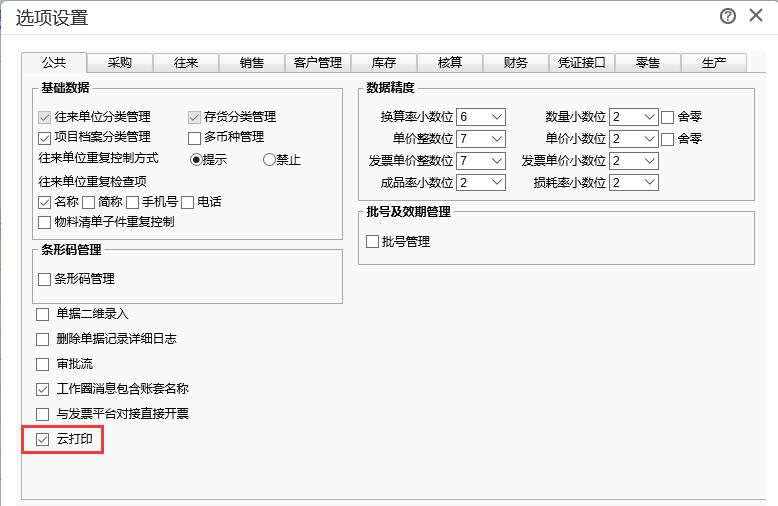Switch to the 采购 tab

[x=120, y=63]
